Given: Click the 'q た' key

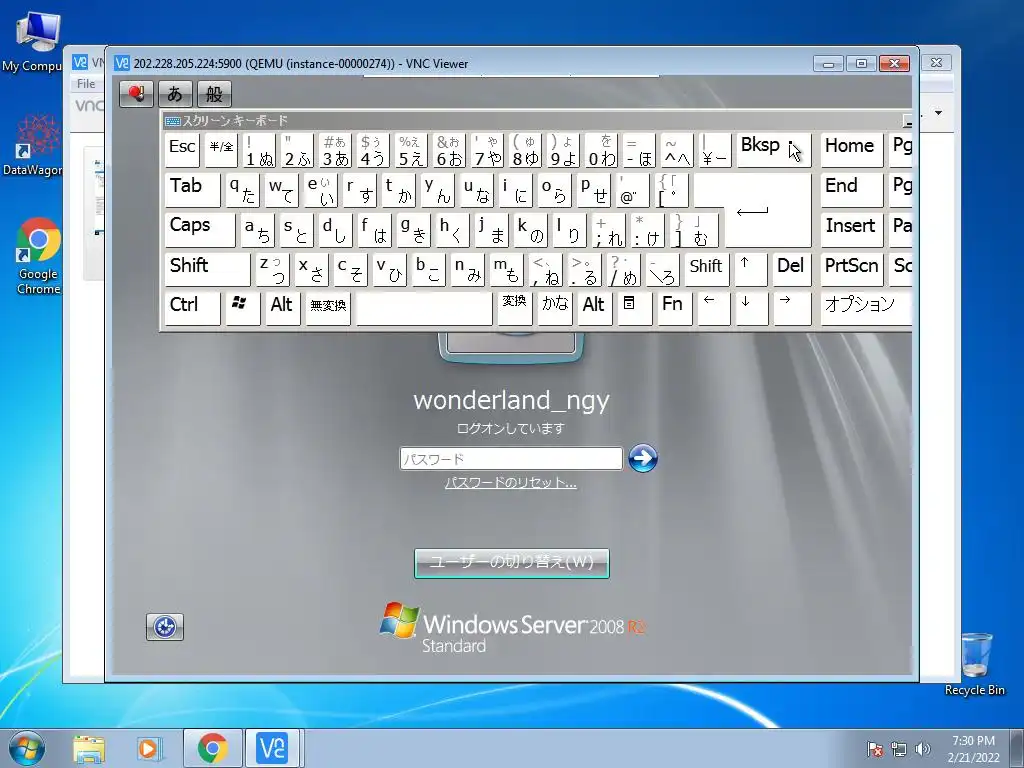Looking at the screenshot, I should [242, 189].
